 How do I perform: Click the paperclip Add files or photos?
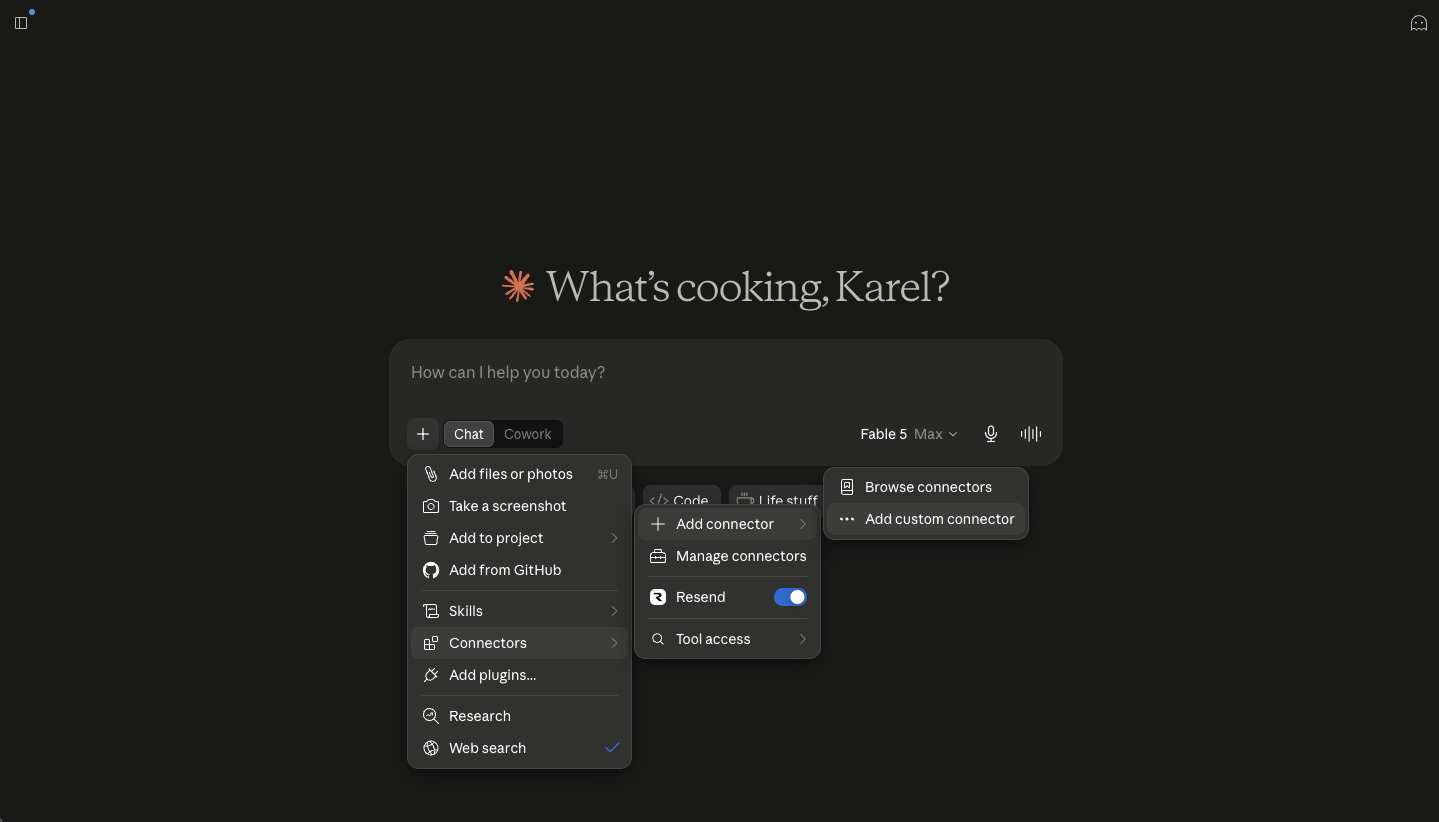[431, 474]
